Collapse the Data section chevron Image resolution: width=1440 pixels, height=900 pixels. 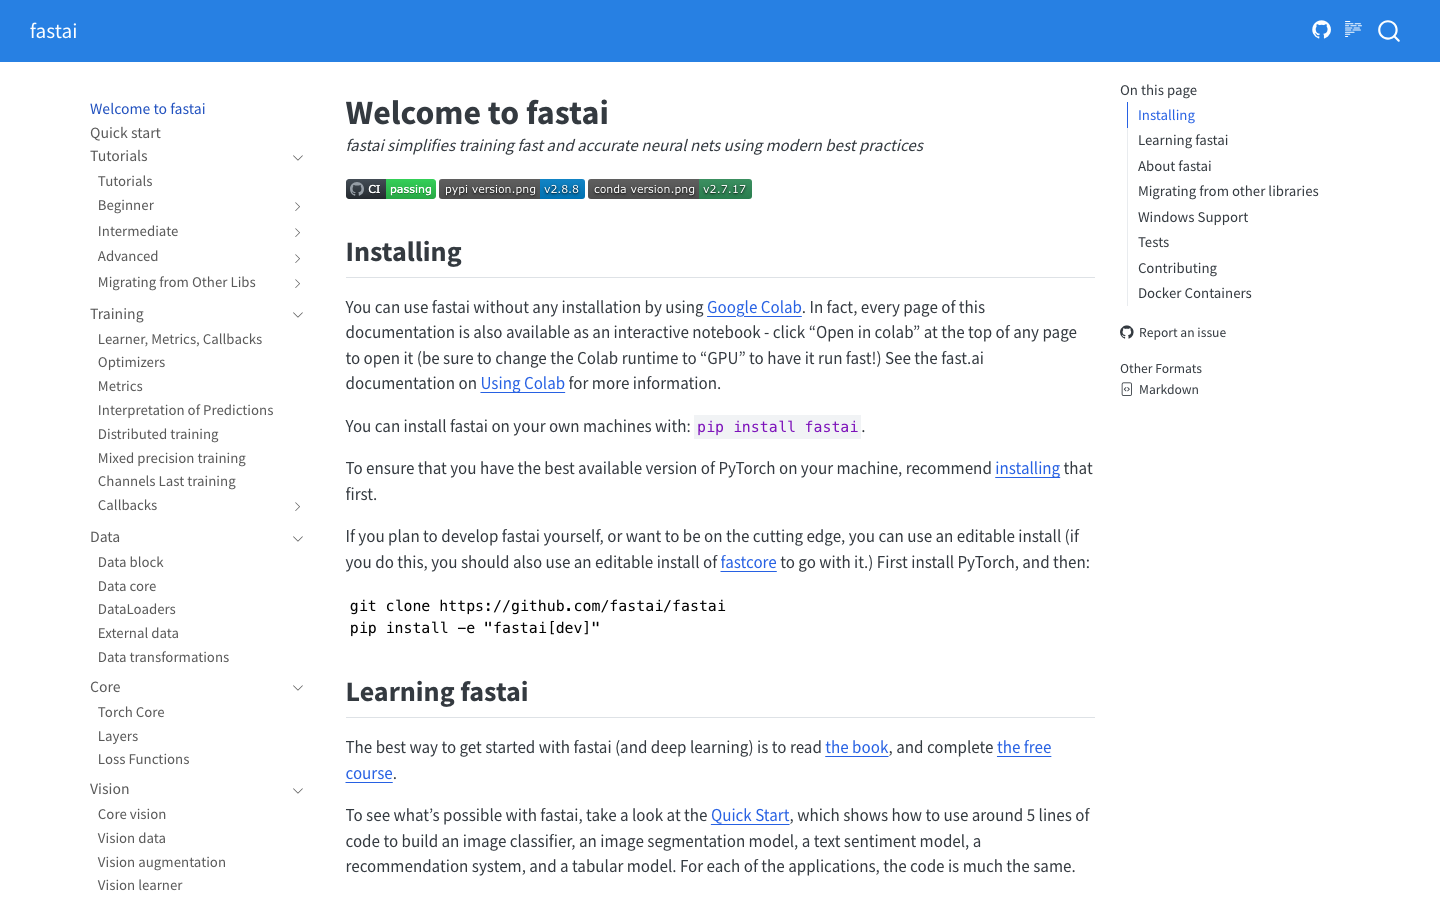298,538
